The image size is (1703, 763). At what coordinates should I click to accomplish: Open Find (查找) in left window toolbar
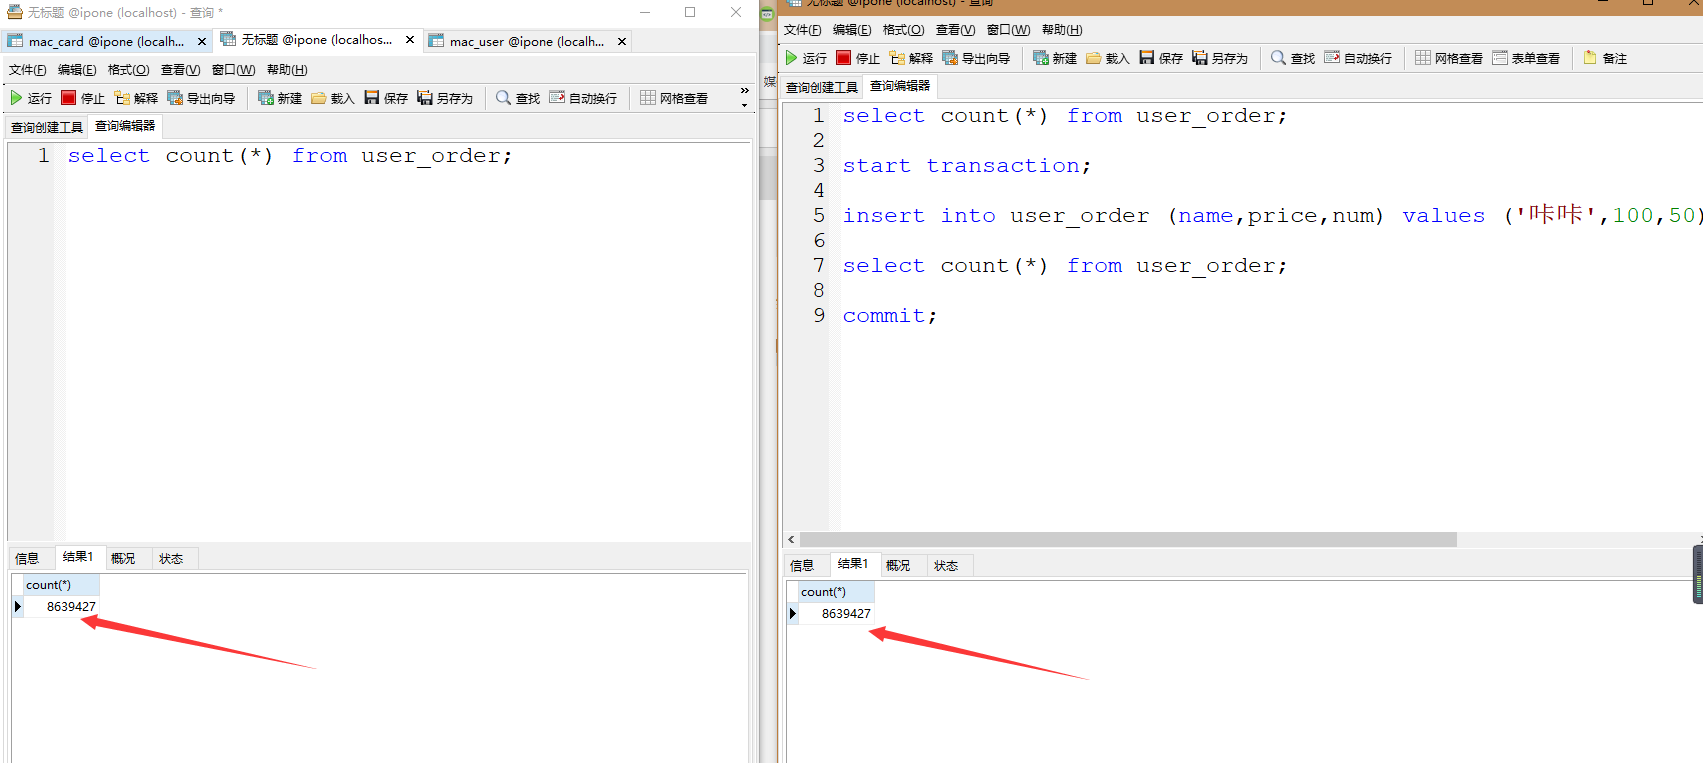tap(518, 98)
